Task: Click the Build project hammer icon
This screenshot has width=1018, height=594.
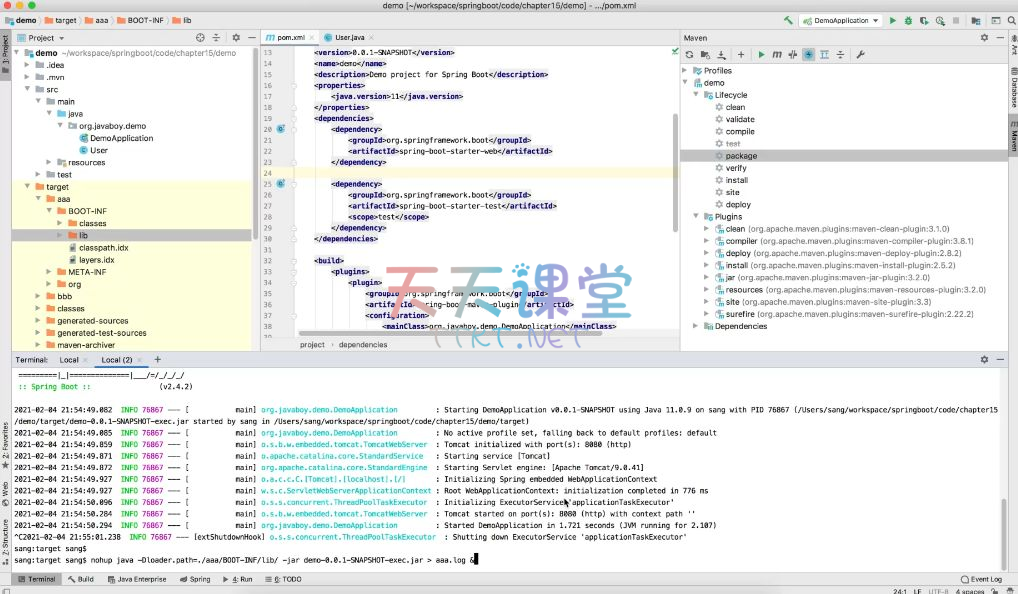Action: (x=789, y=20)
